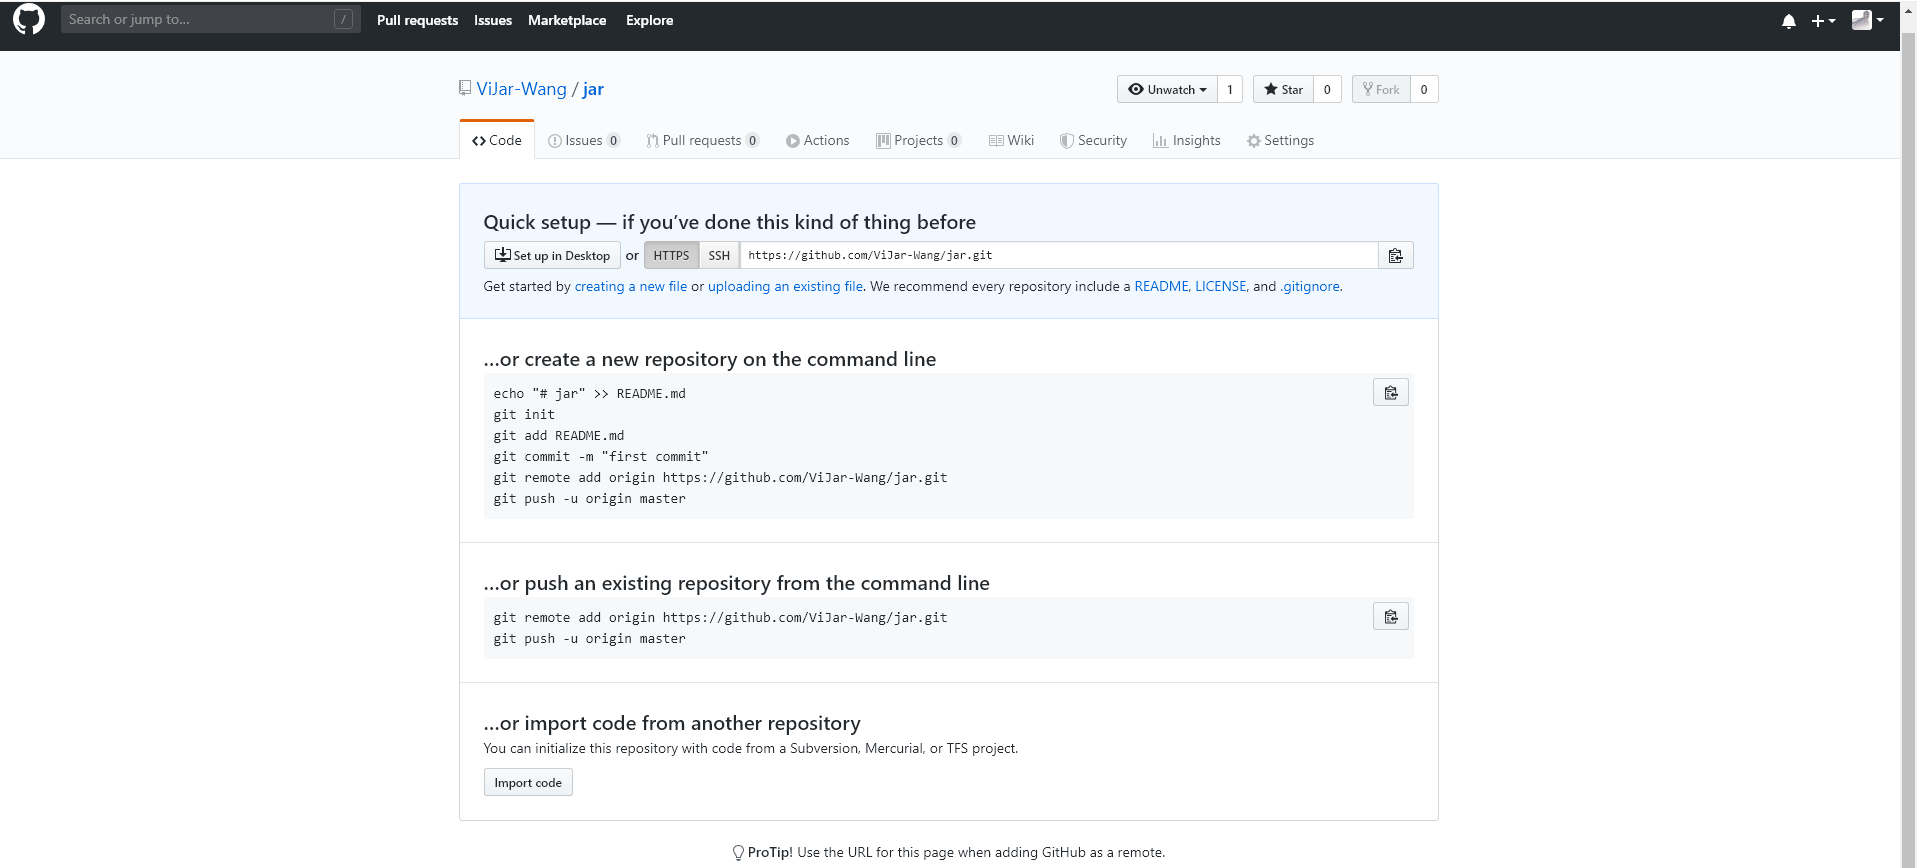Go to the Issues tab
Viewport: 1917px width, 868px height.
(584, 141)
